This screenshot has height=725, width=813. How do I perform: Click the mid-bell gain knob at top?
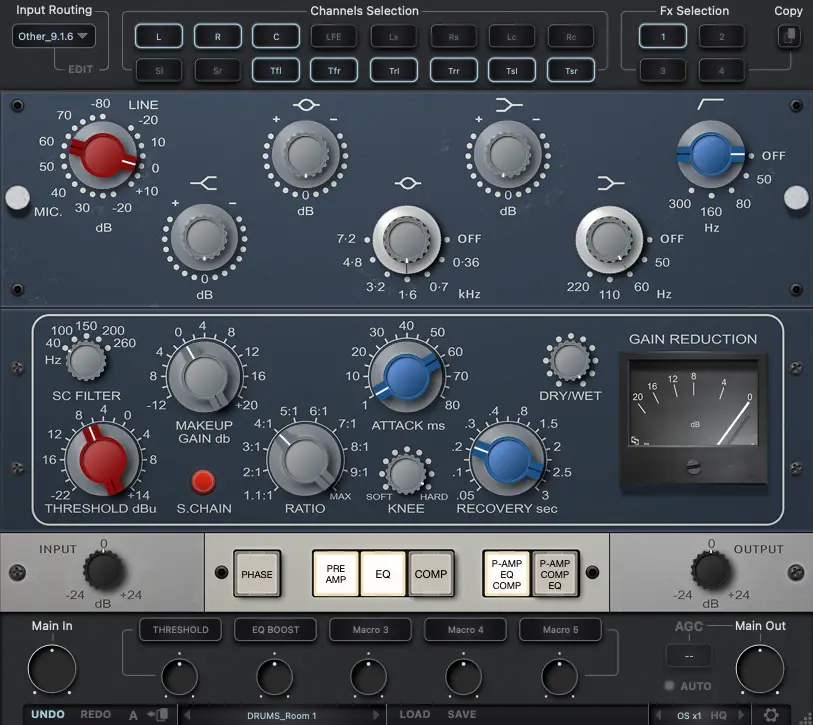305,155
